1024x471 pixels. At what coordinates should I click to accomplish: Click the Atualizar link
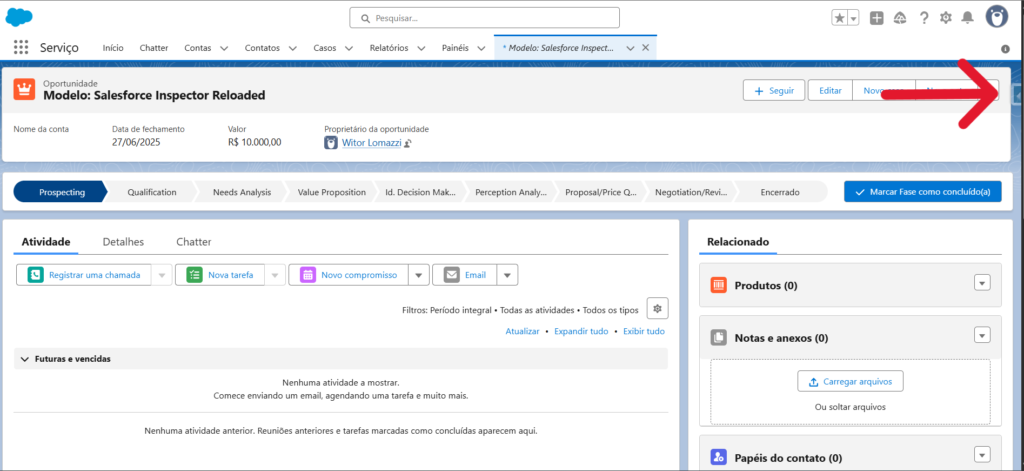click(x=522, y=331)
